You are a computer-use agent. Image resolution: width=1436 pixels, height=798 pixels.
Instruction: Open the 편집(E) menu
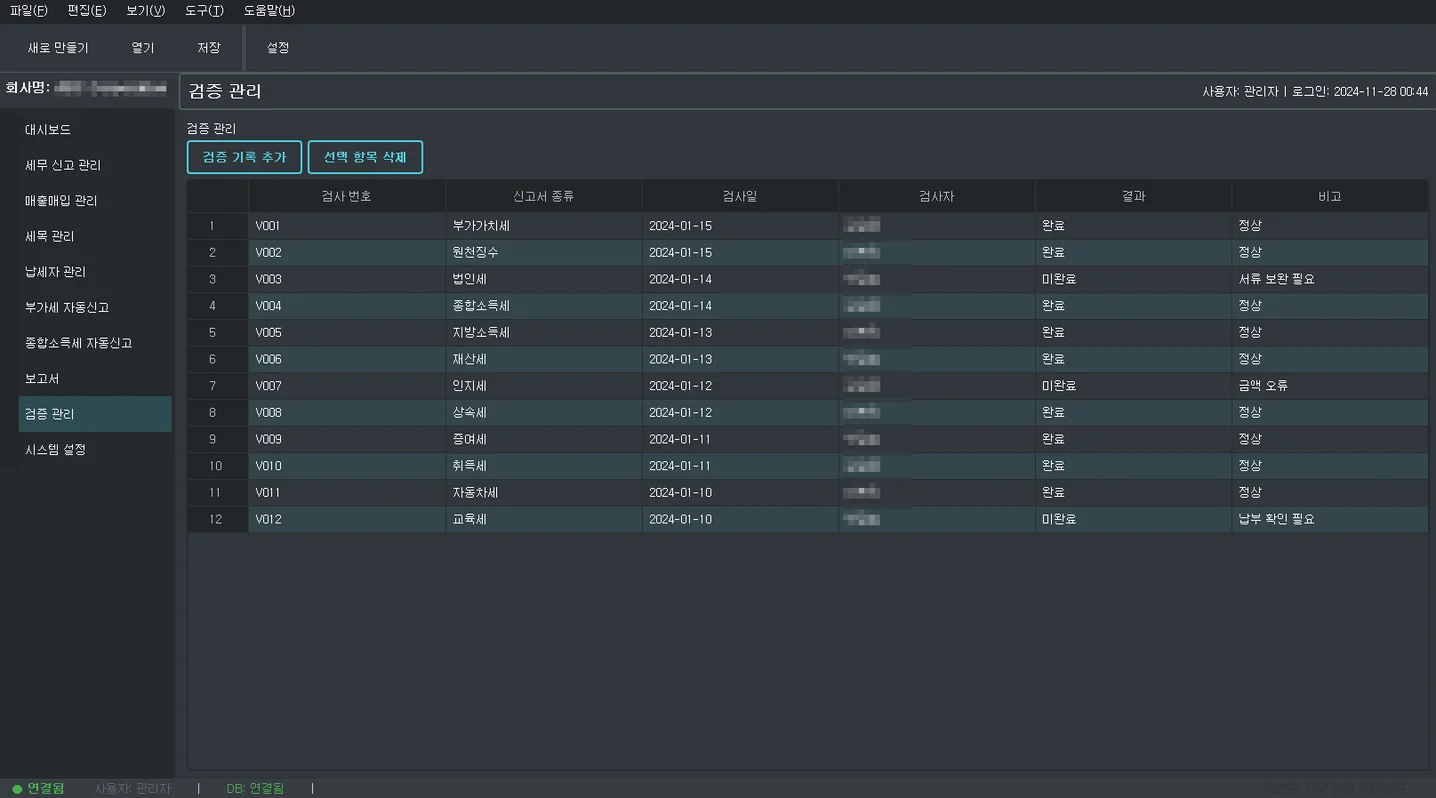87,11
